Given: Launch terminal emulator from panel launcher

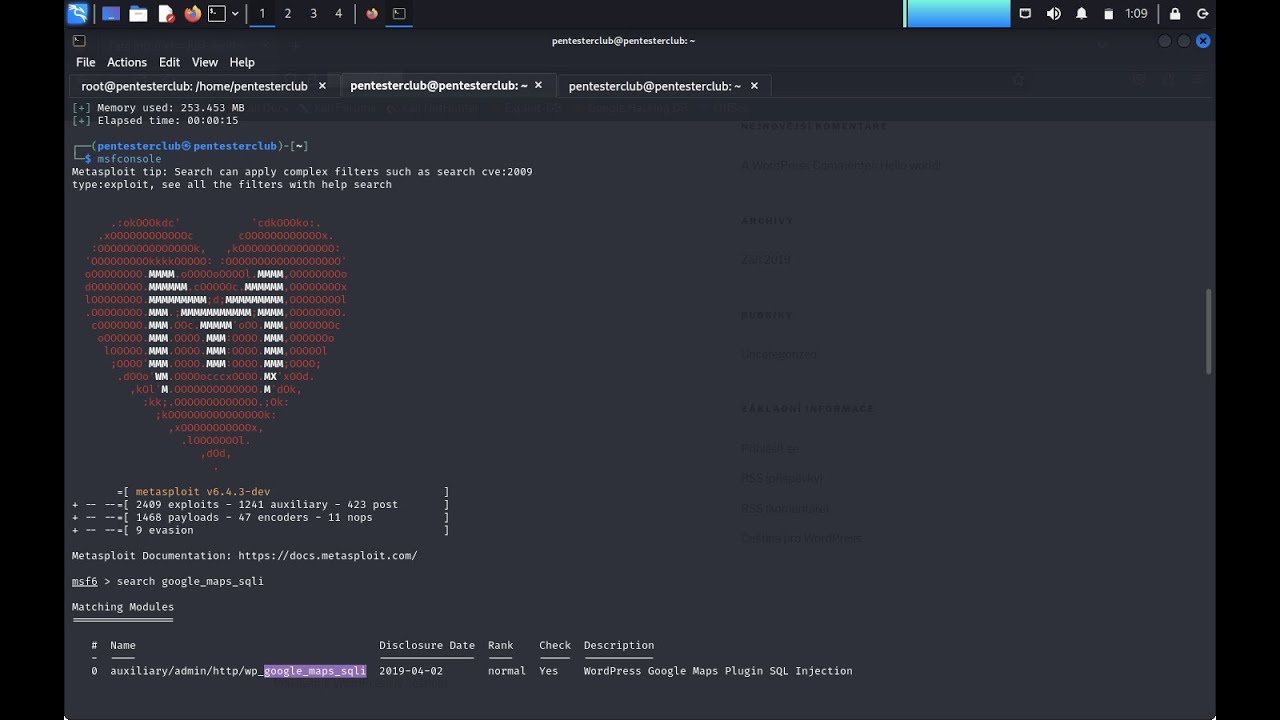Looking at the screenshot, I should (x=217, y=13).
